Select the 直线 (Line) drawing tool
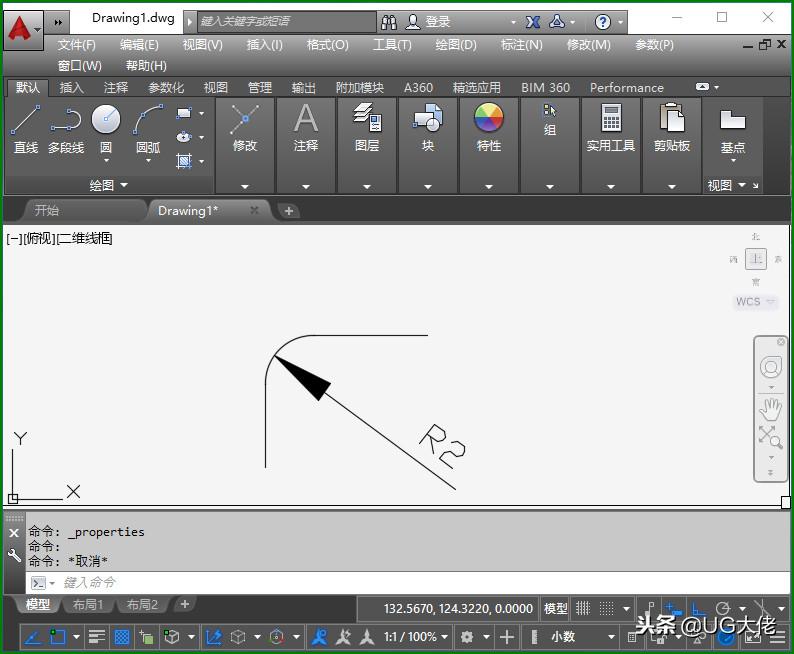This screenshot has height=654, width=794. pos(26,122)
